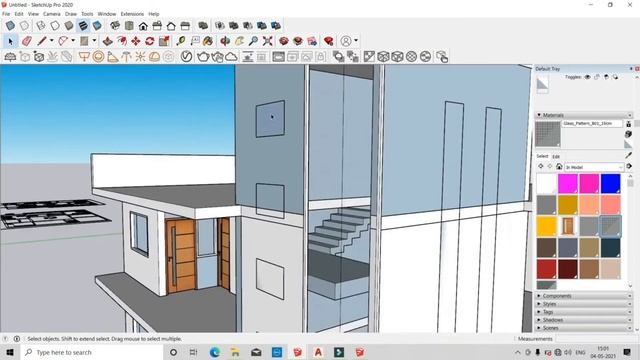Choose the Line pencil tool

tap(42, 41)
